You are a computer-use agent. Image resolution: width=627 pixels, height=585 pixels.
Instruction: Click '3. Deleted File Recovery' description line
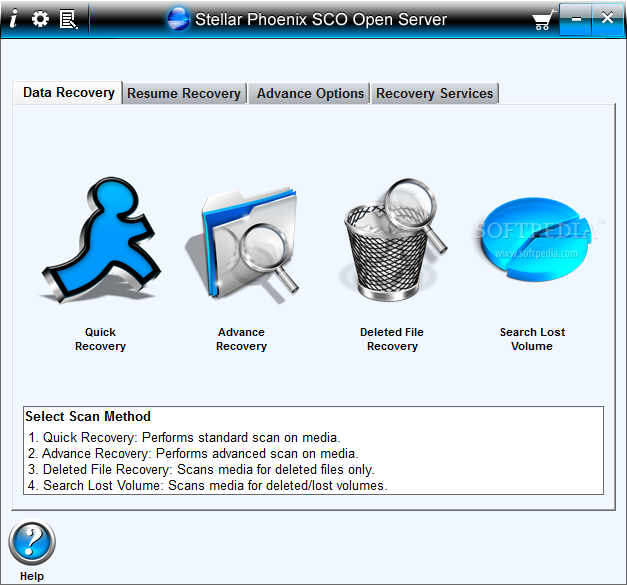[201, 469]
